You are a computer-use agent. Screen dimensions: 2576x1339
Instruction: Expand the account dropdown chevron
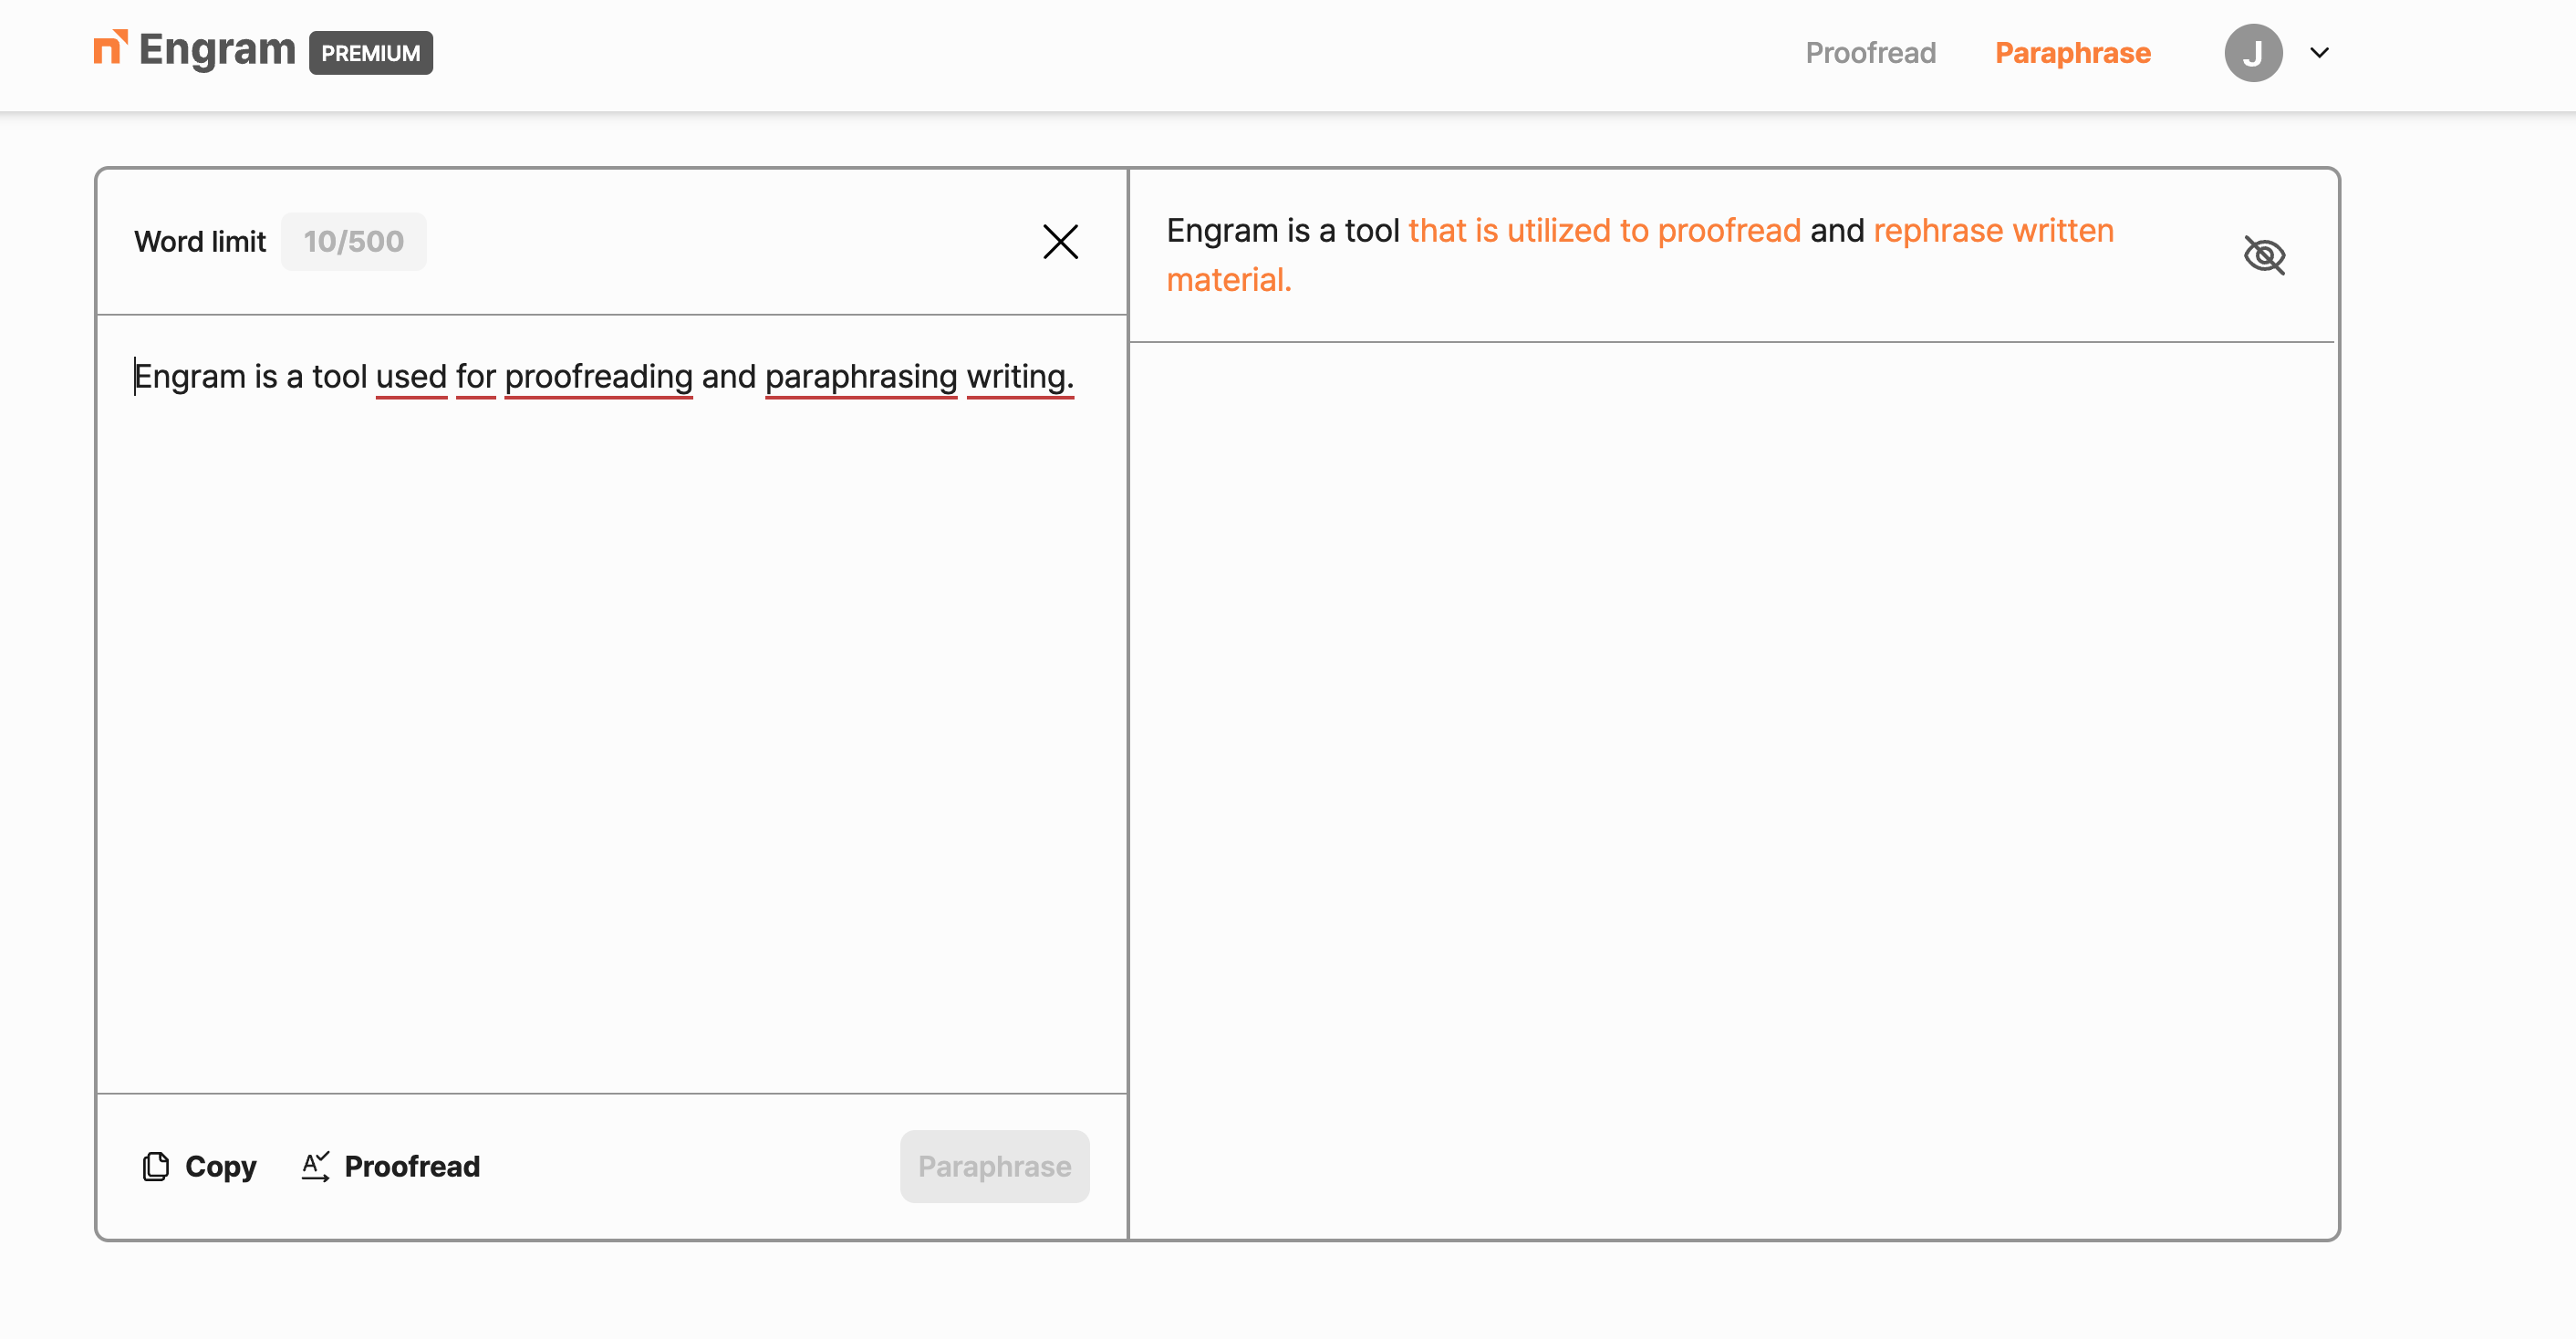[2319, 53]
